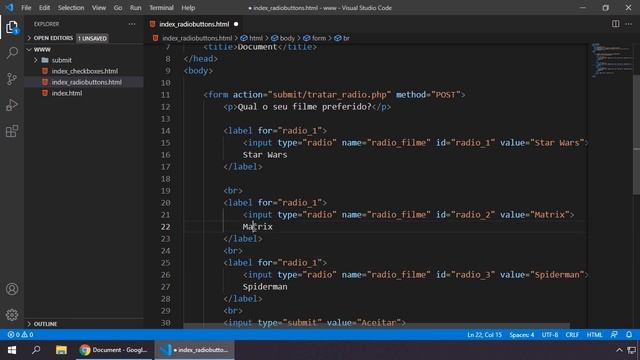
Task: Click 'Qual o seu filme preferido?' text
Action: tap(304, 107)
